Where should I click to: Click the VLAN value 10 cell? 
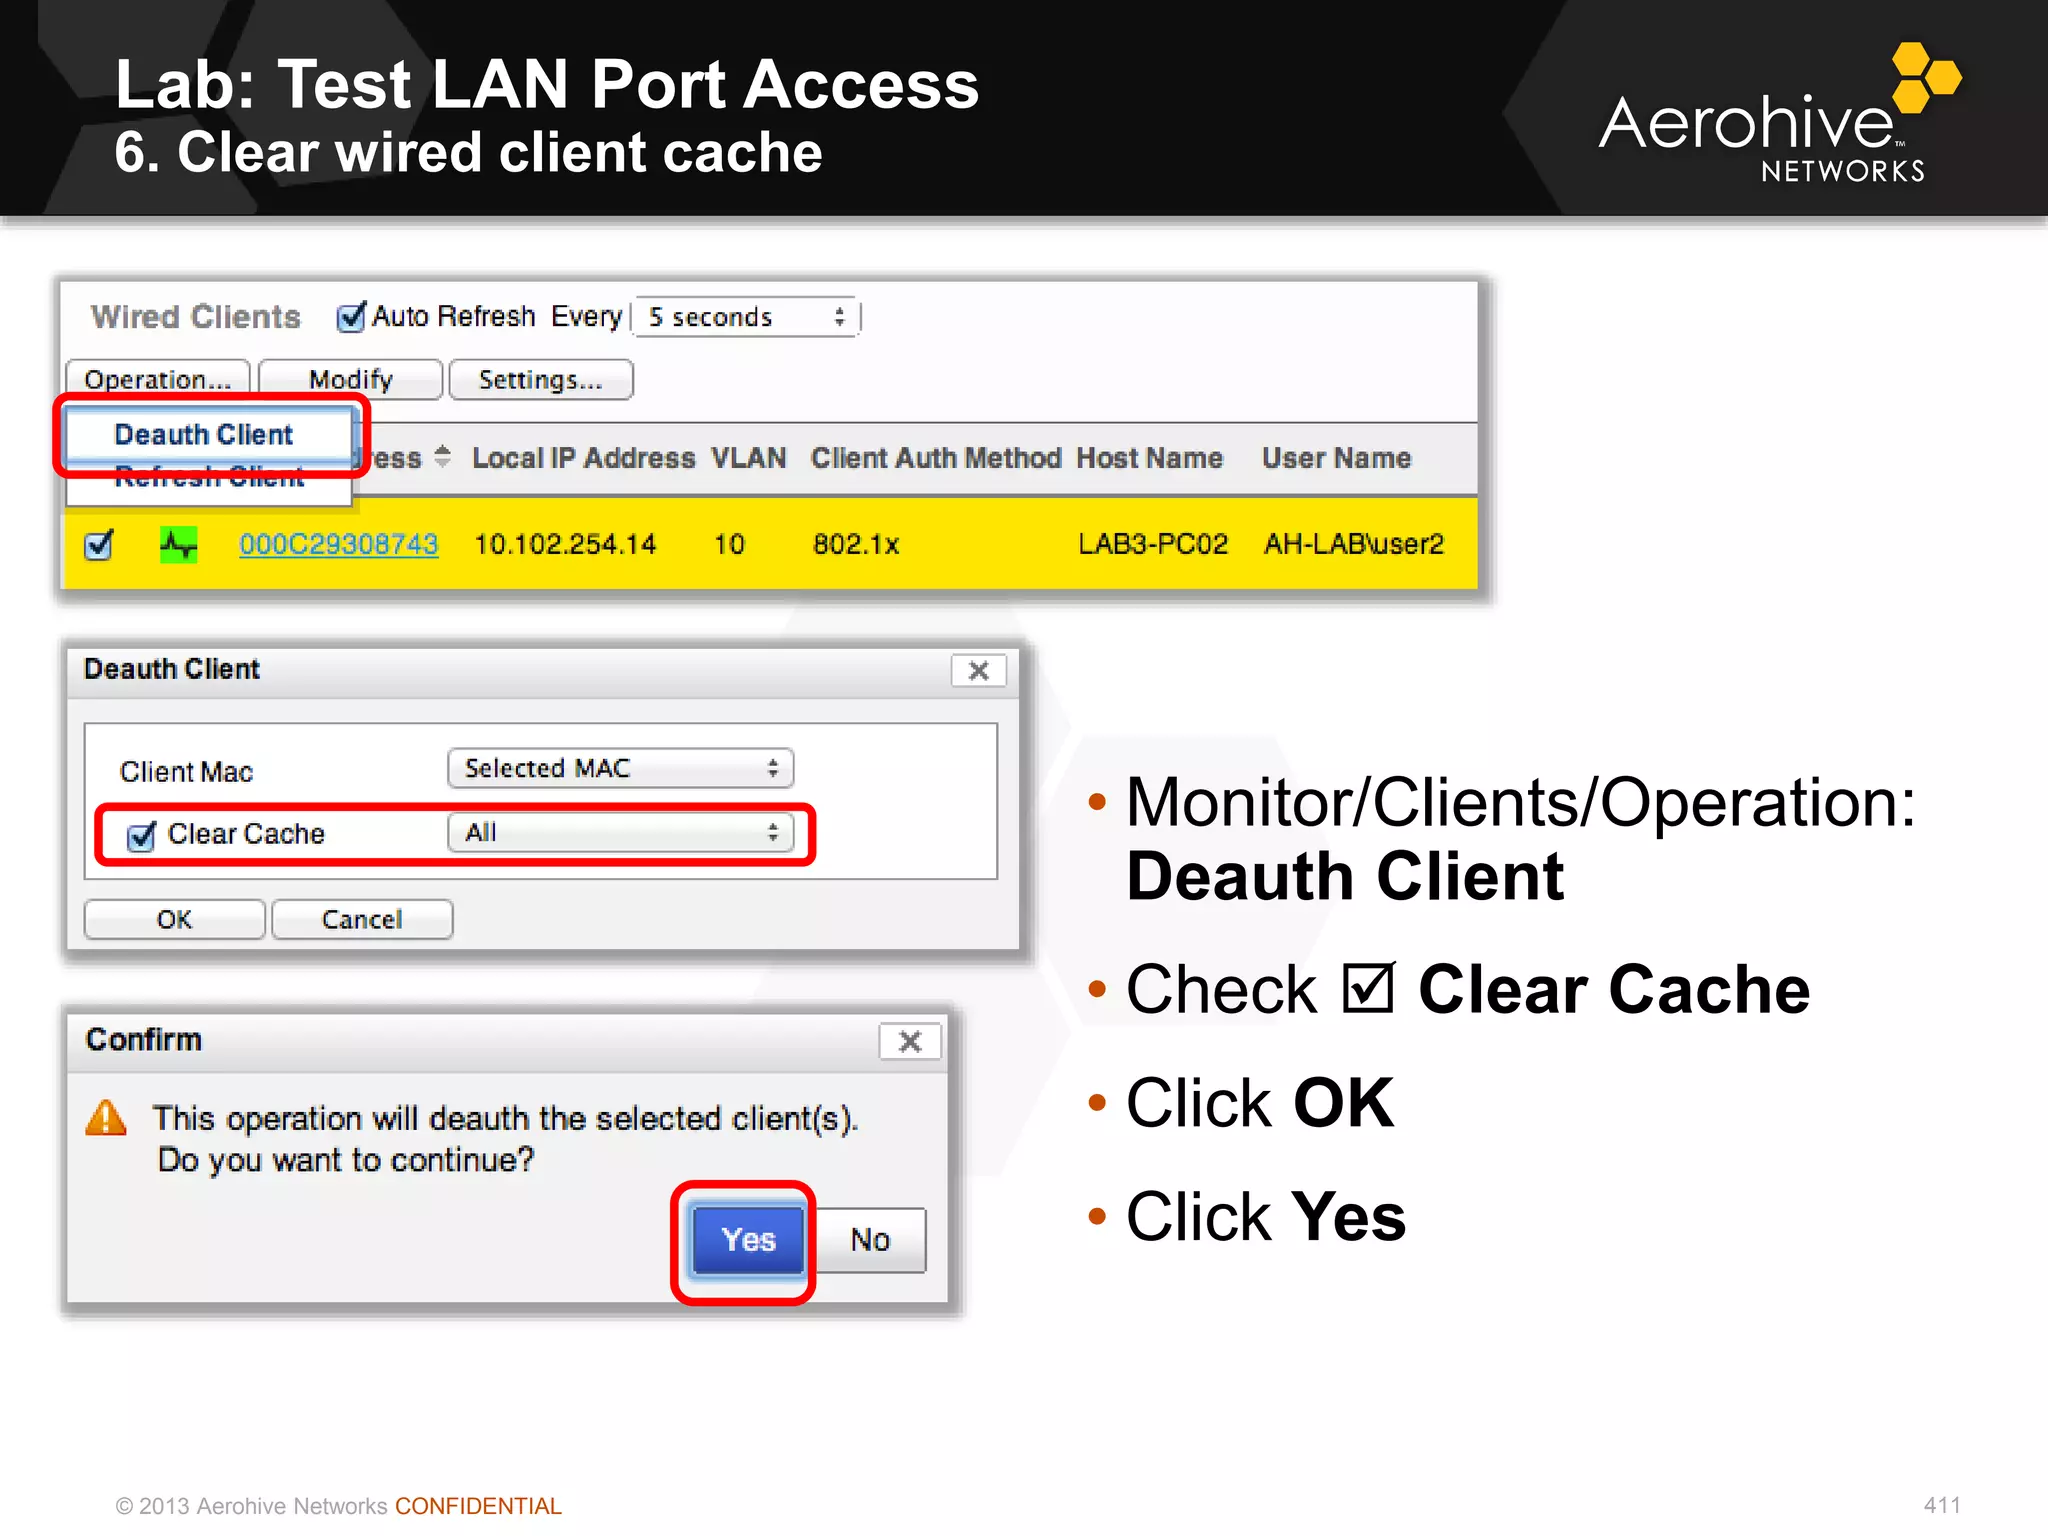(729, 544)
